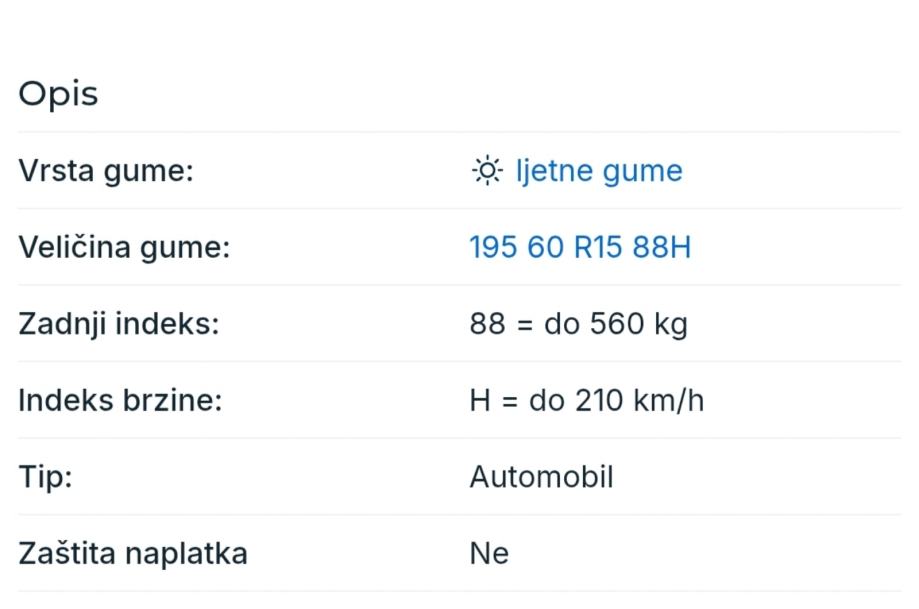The height and width of the screenshot is (609, 919).
Task: Click the Veličina gume label
Action: (124, 247)
